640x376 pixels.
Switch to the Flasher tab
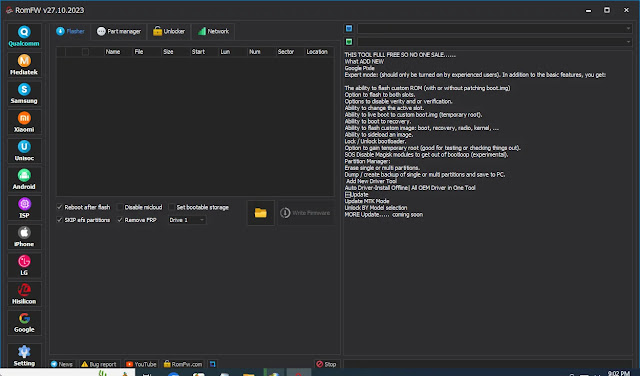70,31
